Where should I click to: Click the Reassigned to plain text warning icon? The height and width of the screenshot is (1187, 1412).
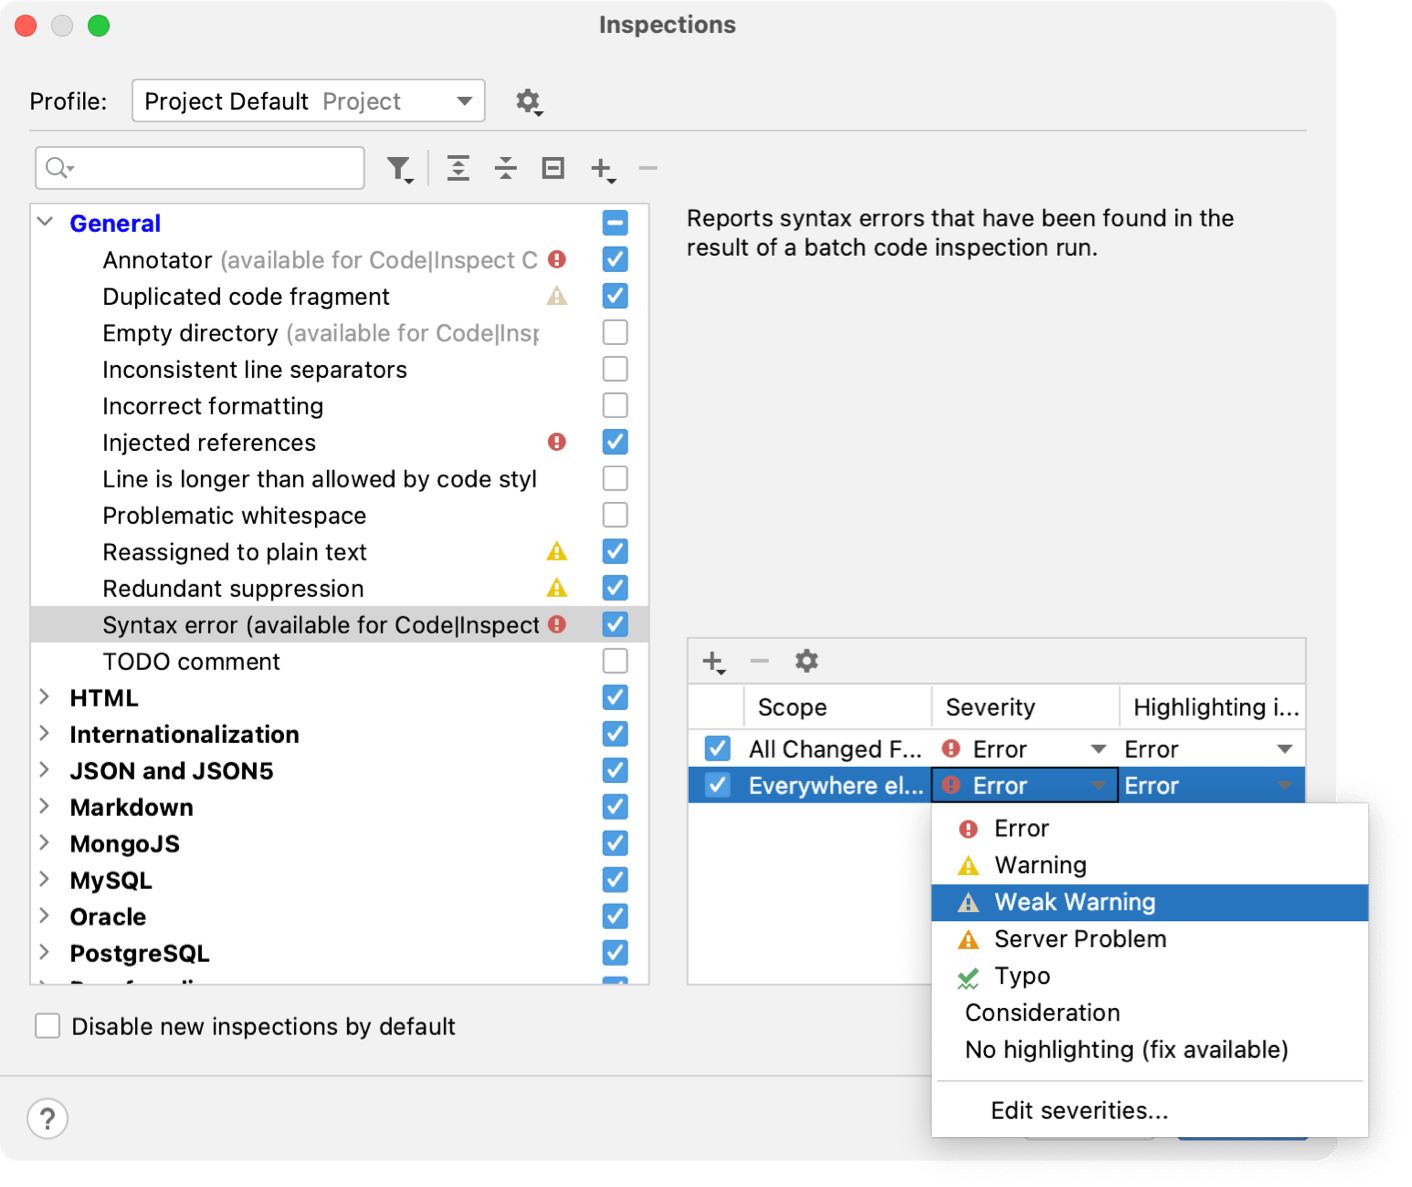coord(557,551)
